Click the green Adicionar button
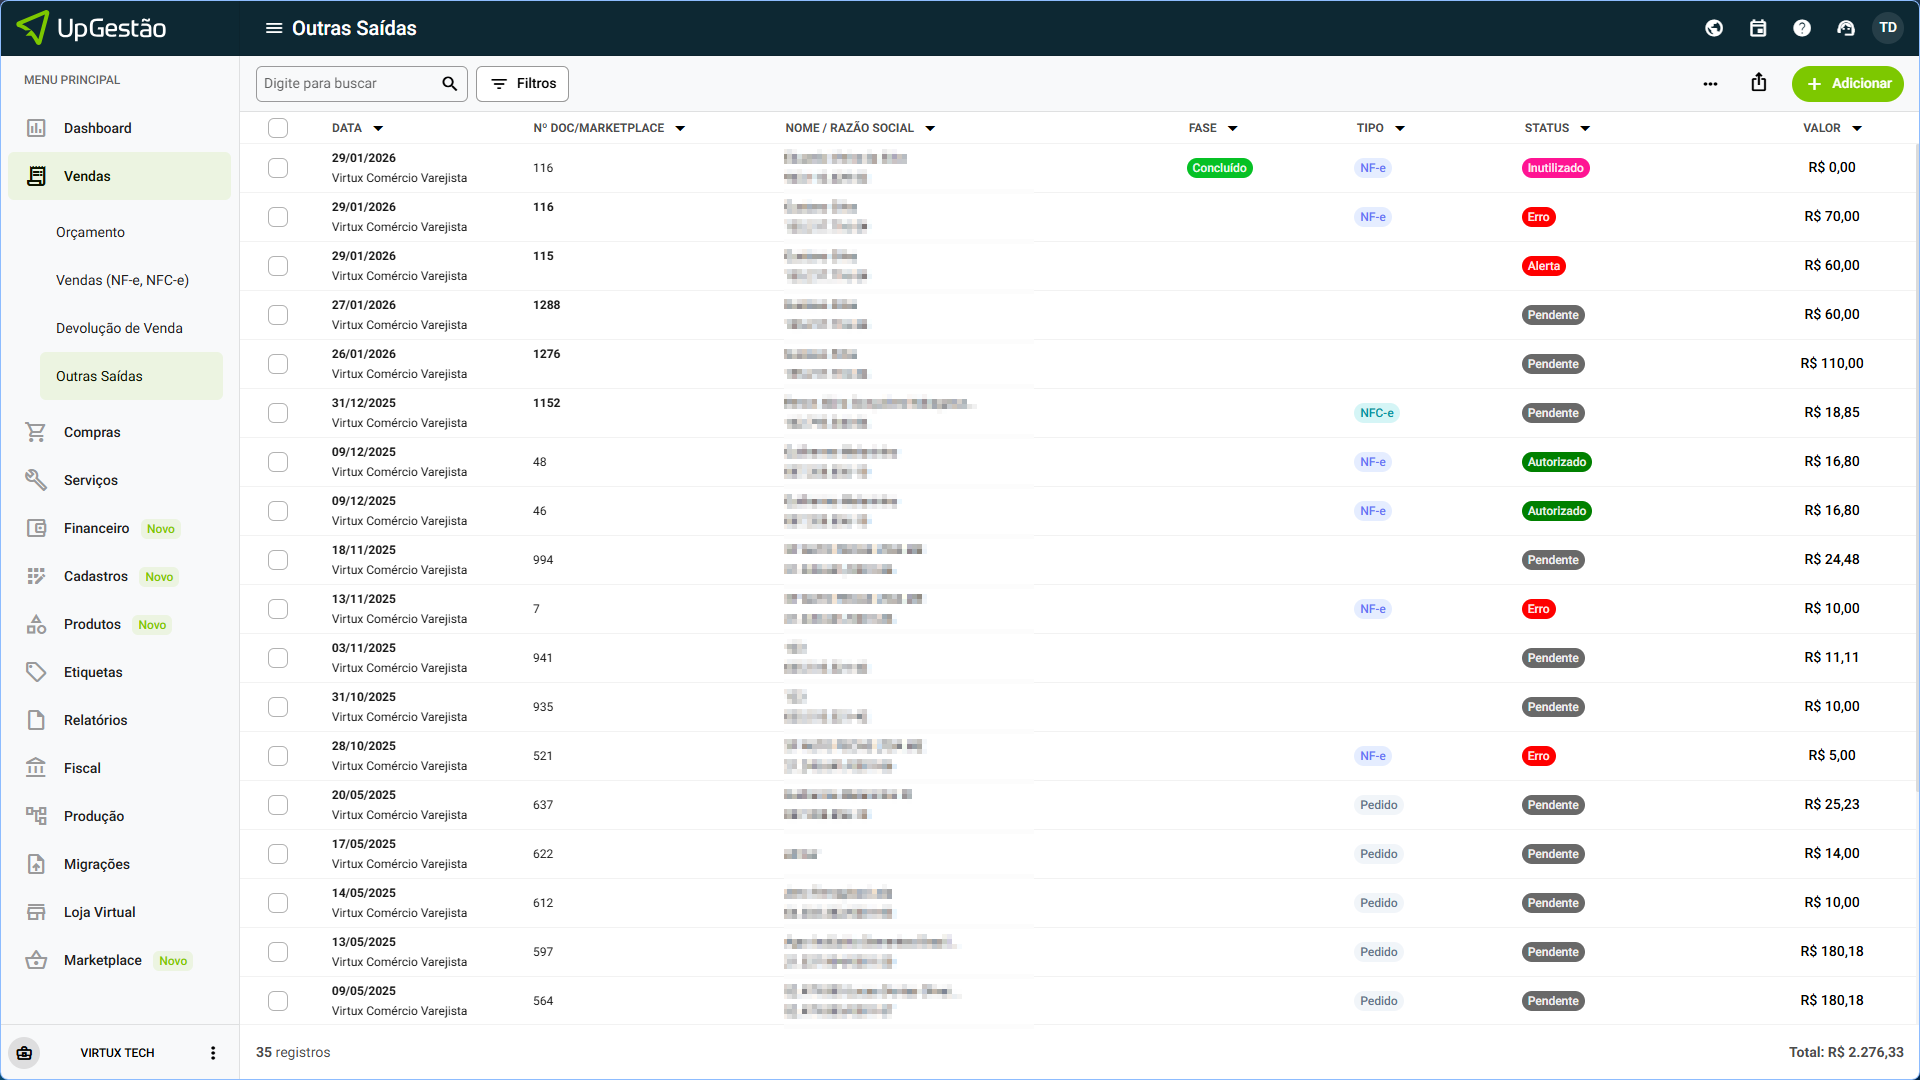Screen dimensions: 1920x1080 click(x=1847, y=84)
